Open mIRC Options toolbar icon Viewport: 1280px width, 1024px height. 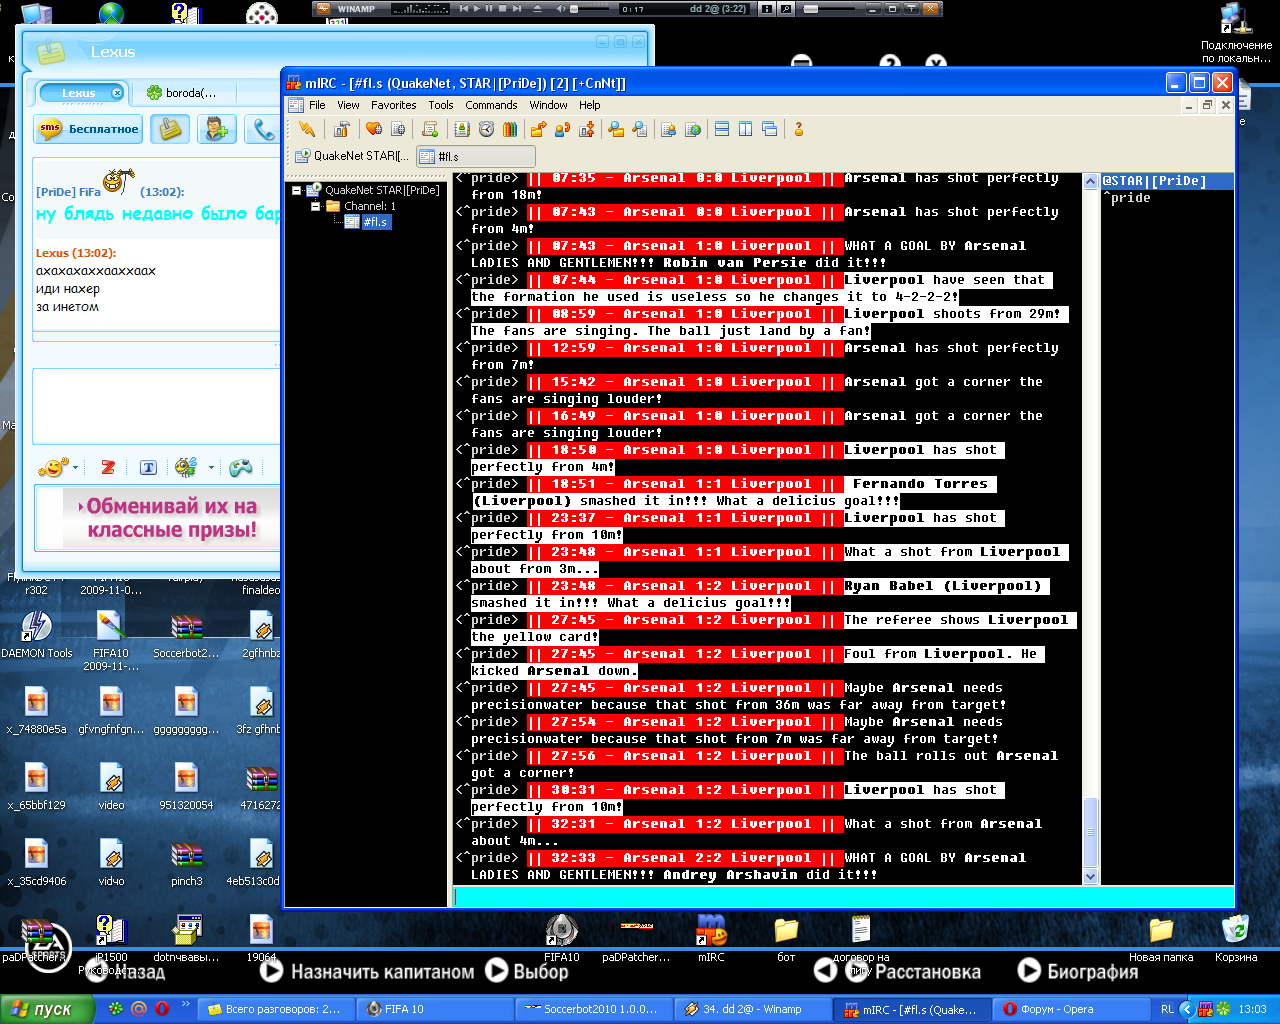[x=342, y=129]
